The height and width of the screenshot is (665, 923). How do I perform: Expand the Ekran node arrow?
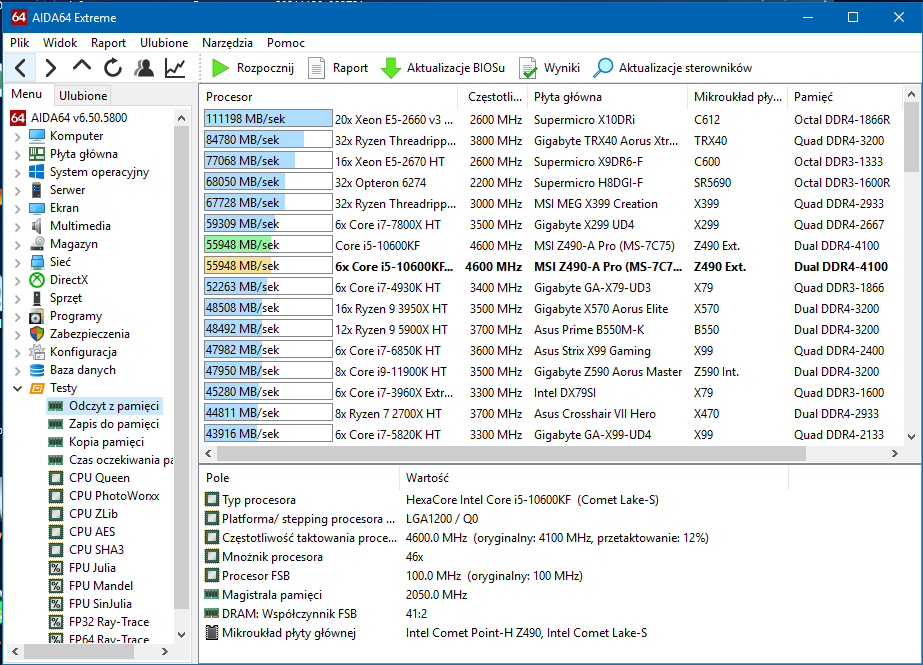18,208
